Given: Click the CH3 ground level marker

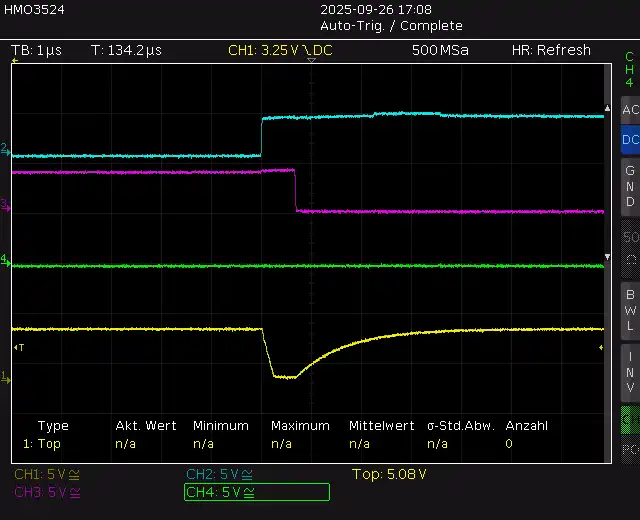Looking at the screenshot, I should (x=5, y=204).
